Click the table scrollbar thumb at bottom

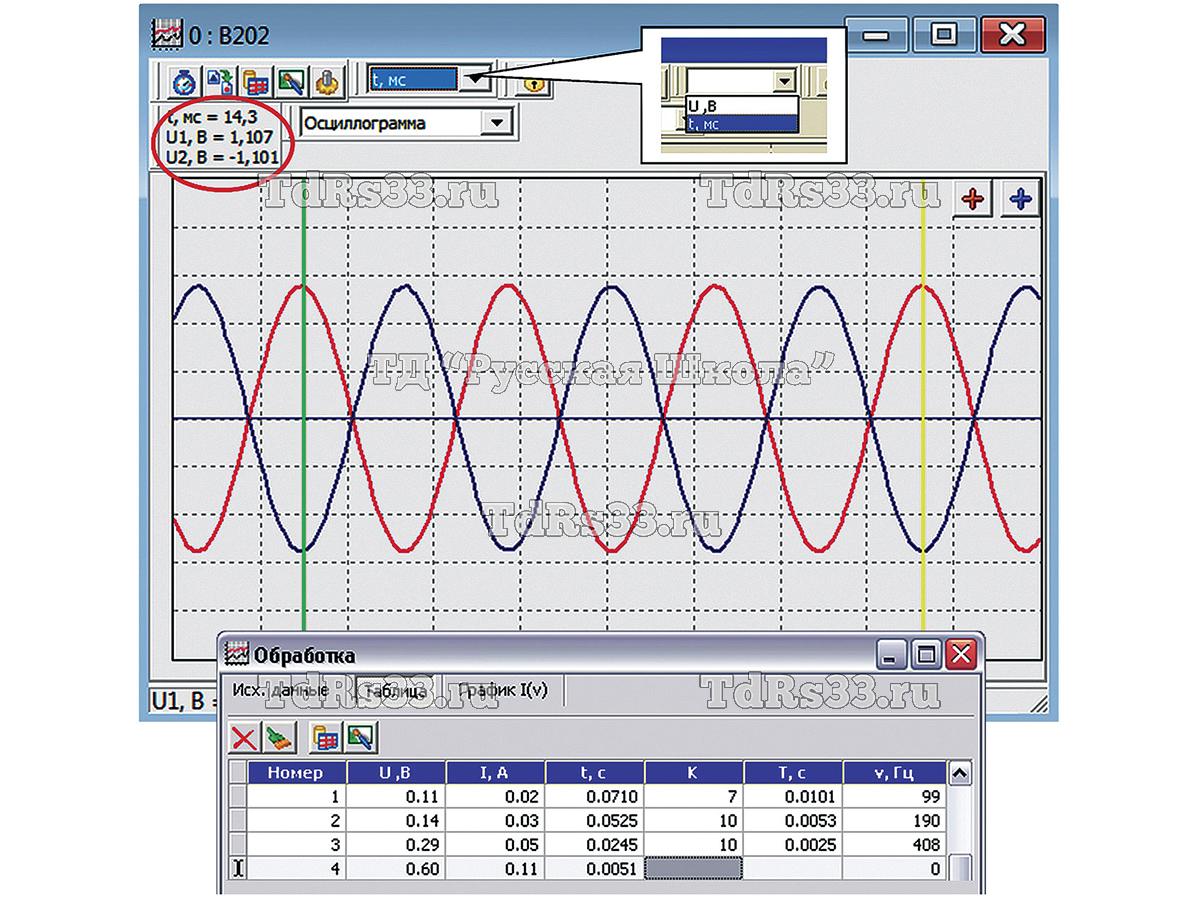point(959,869)
